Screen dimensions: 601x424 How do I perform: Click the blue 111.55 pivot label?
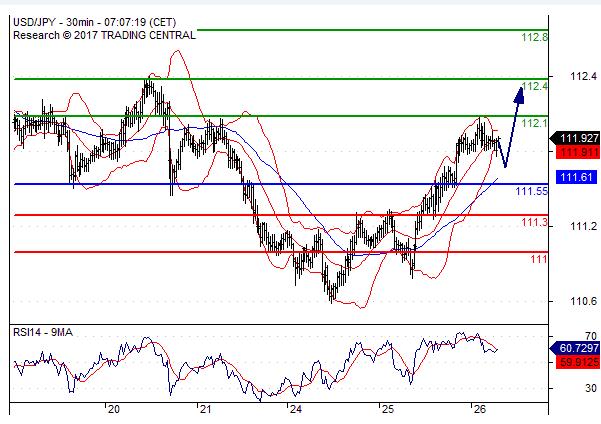pyautogui.click(x=532, y=191)
